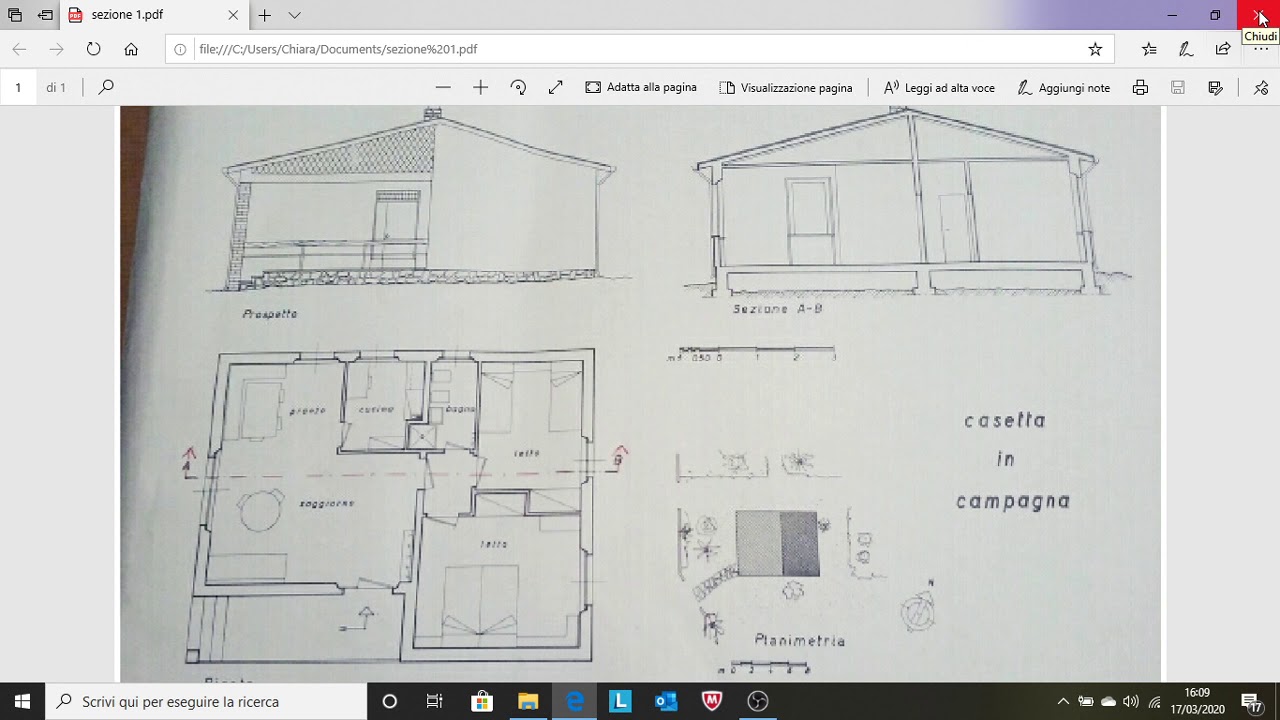The image size is (1280, 720).
Task: Open the Action Center notifications
Action: click(x=1251, y=701)
